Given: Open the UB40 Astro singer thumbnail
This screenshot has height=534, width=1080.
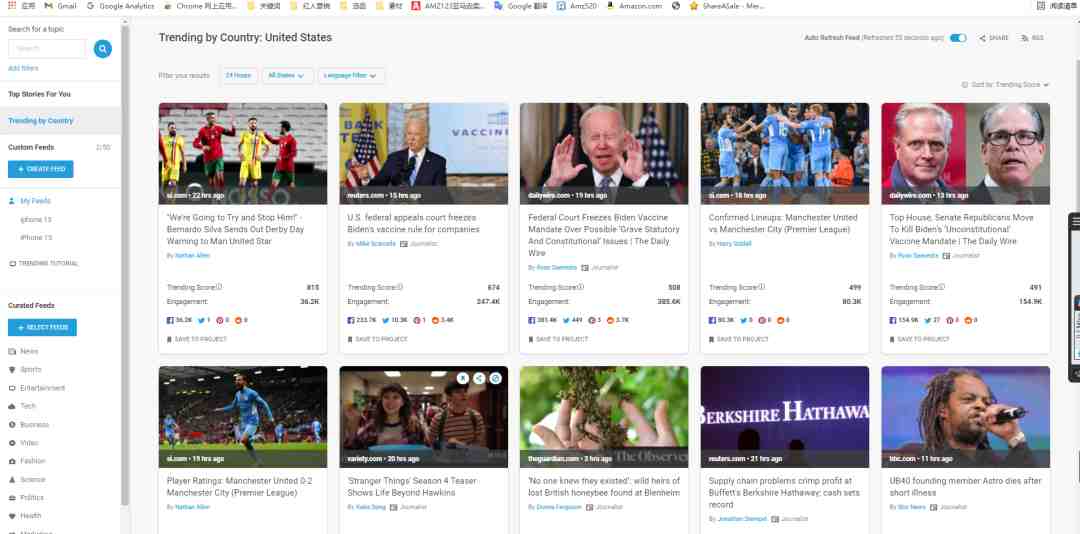Looking at the screenshot, I should click(966, 417).
